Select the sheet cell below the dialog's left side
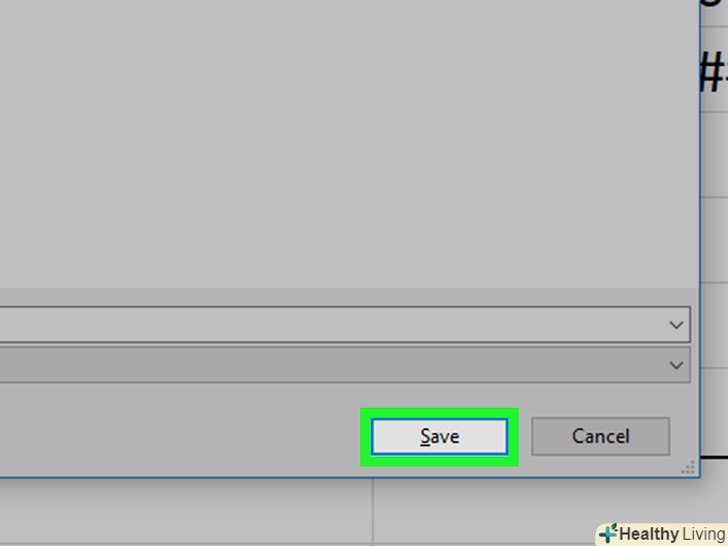Viewport: 728px width, 546px height. (x=186, y=511)
